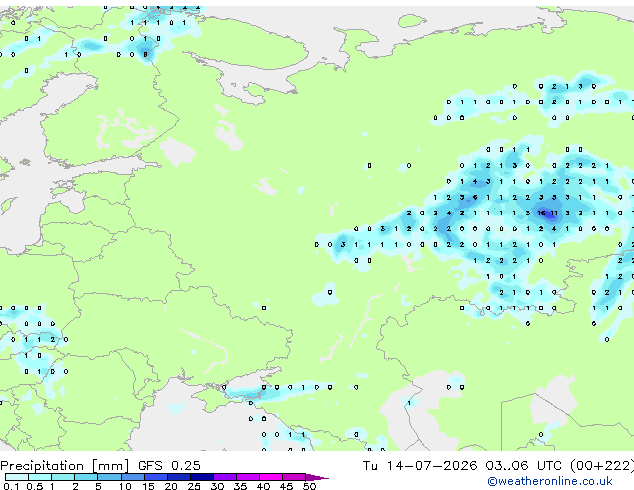The image size is (634, 490).
Task: Pick the 10–15 mm blue legend swatch
Action: coord(133,477)
